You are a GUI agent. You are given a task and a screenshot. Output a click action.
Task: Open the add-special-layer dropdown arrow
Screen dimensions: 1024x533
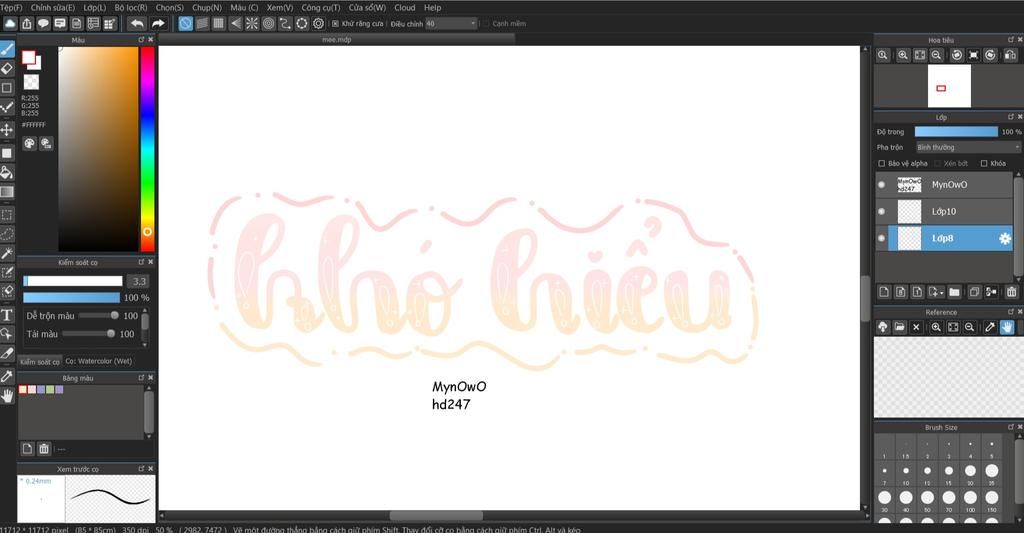[x=941, y=293]
